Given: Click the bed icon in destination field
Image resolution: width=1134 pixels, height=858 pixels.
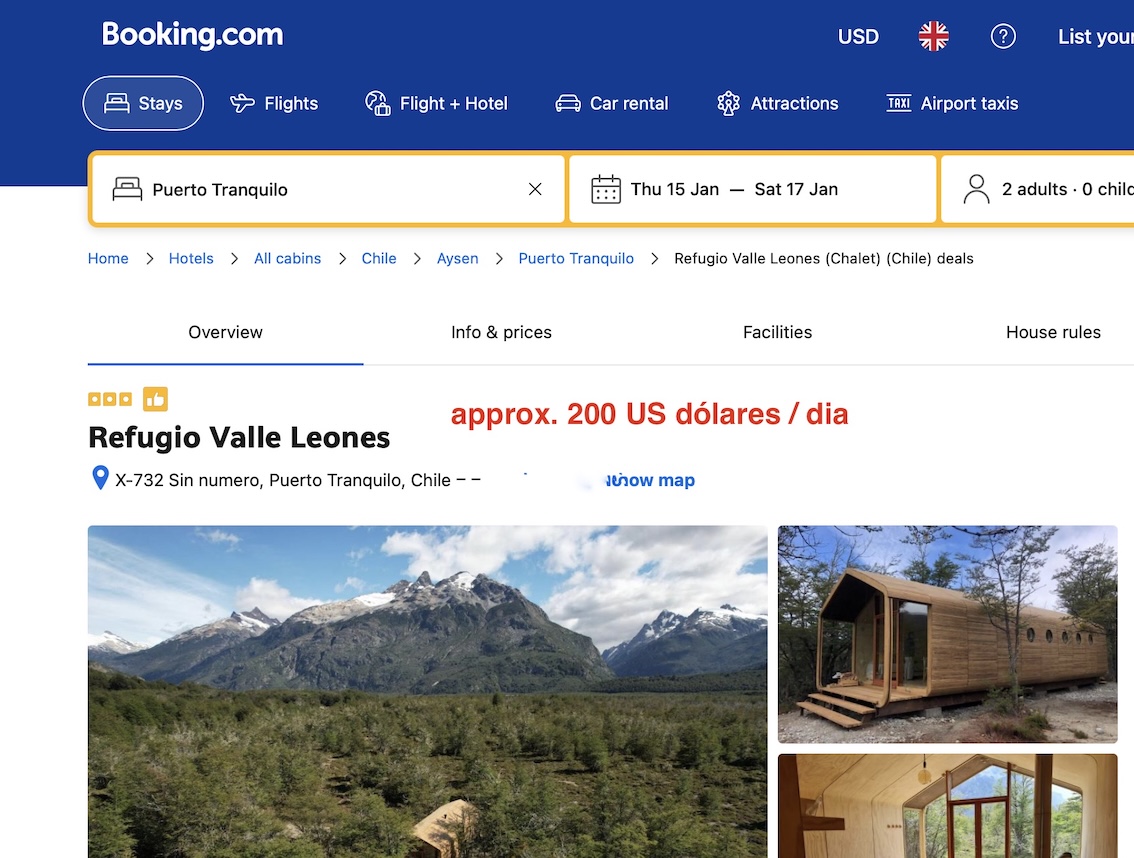Looking at the screenshot, I should 127,190.
